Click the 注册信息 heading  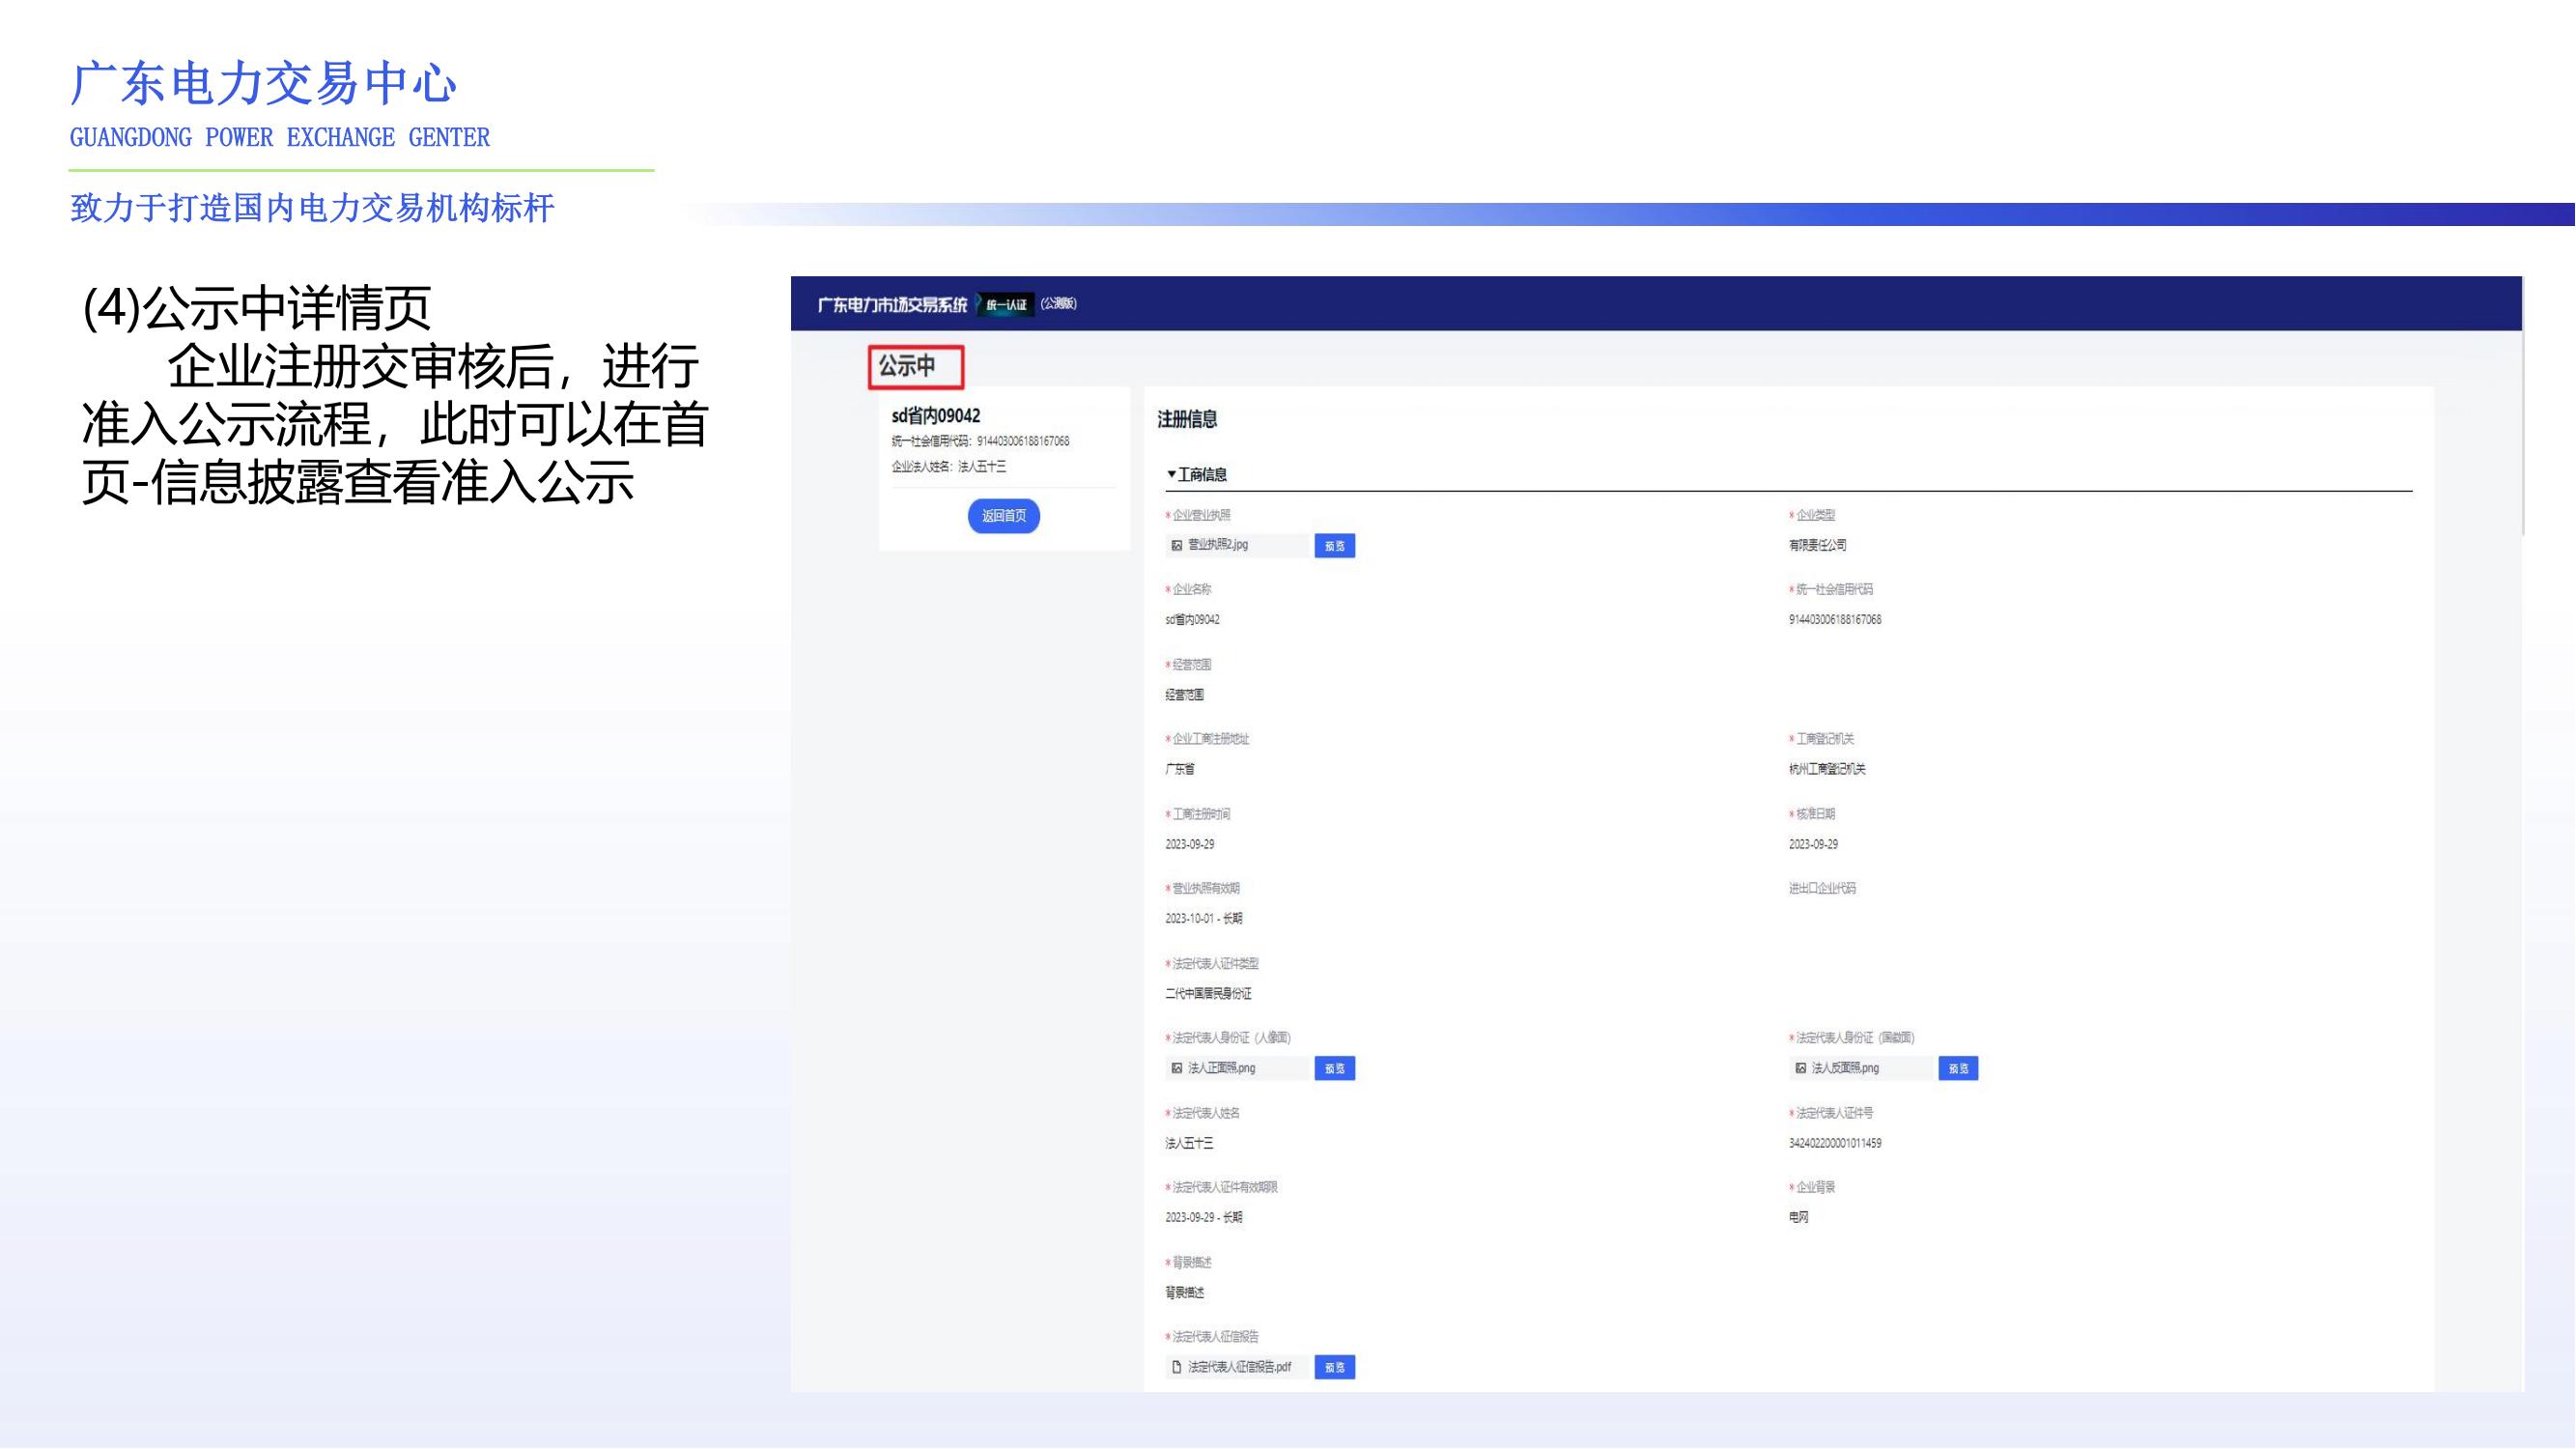click(x=1187, y=419)
